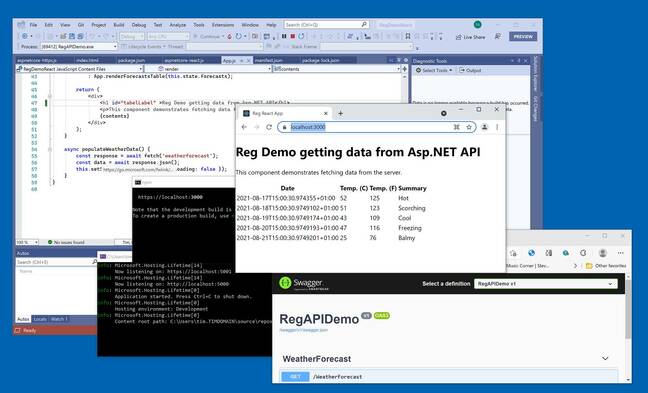Open a new tab in Chrome
Viewport: 648px width, 393px height.
click(x=340, y=113)
